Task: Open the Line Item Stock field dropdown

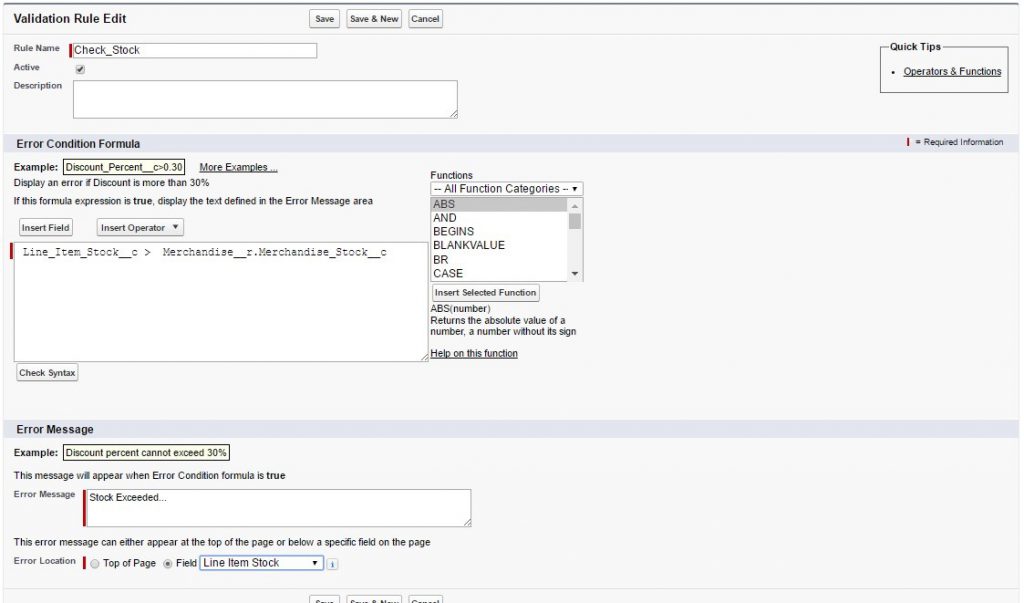Action: (261, 563)
